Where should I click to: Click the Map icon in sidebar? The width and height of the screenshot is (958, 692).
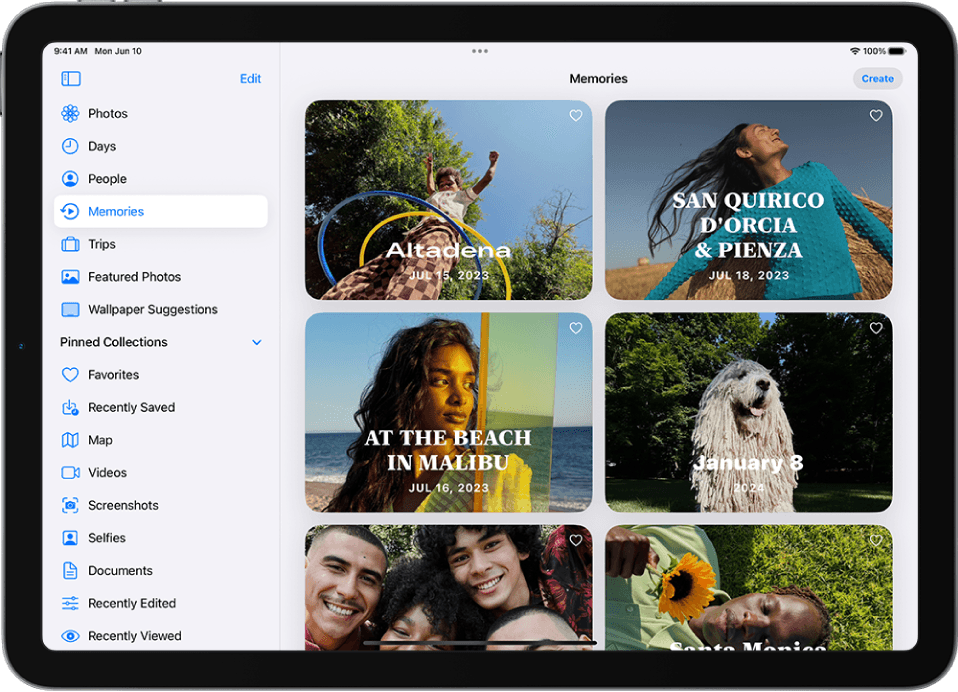pyautogui.click(x=70, y=440)
